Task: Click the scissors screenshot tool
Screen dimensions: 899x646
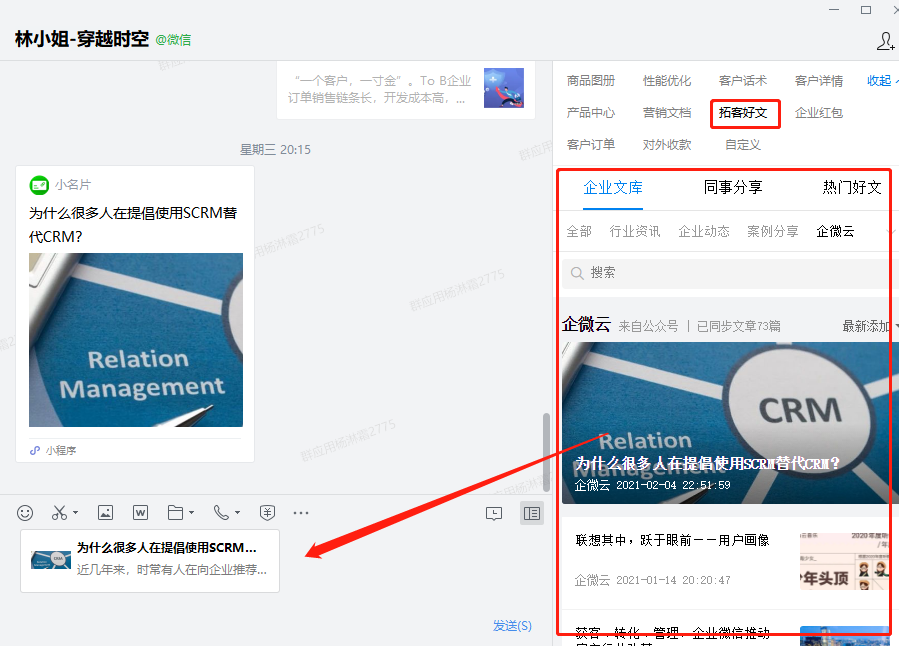Action: coord(59,513)
